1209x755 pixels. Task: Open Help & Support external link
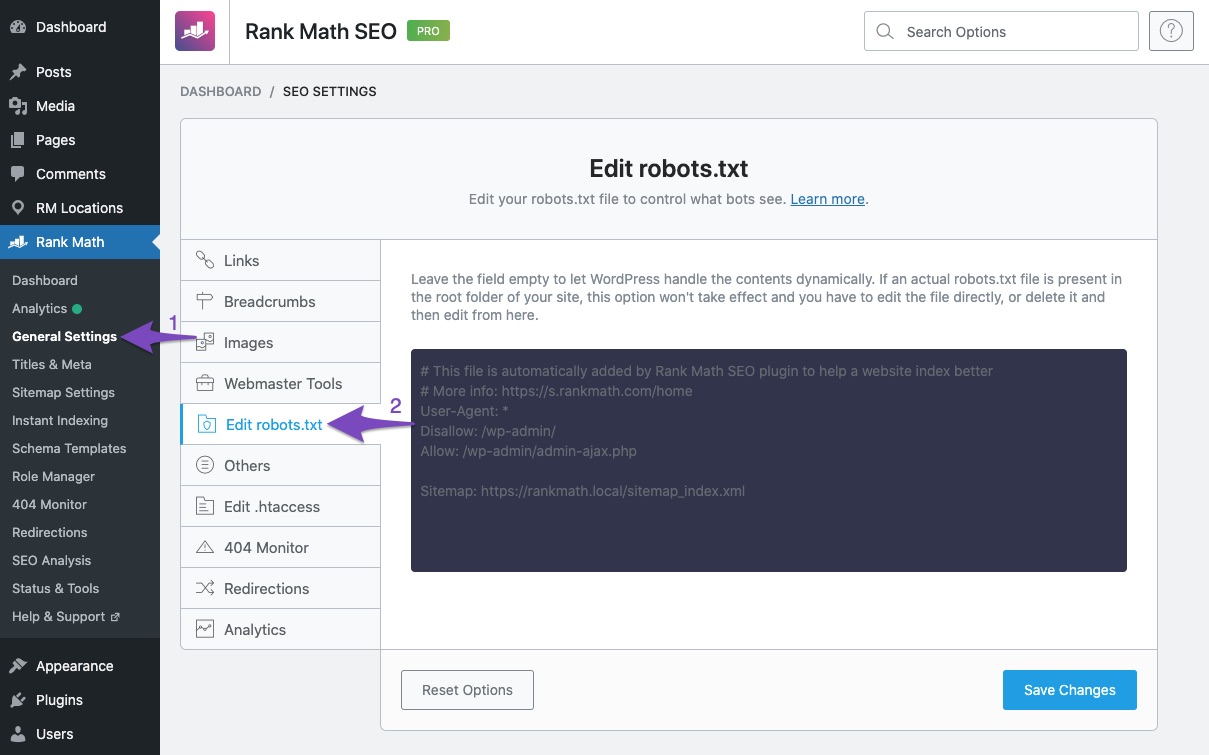(66, 617)
